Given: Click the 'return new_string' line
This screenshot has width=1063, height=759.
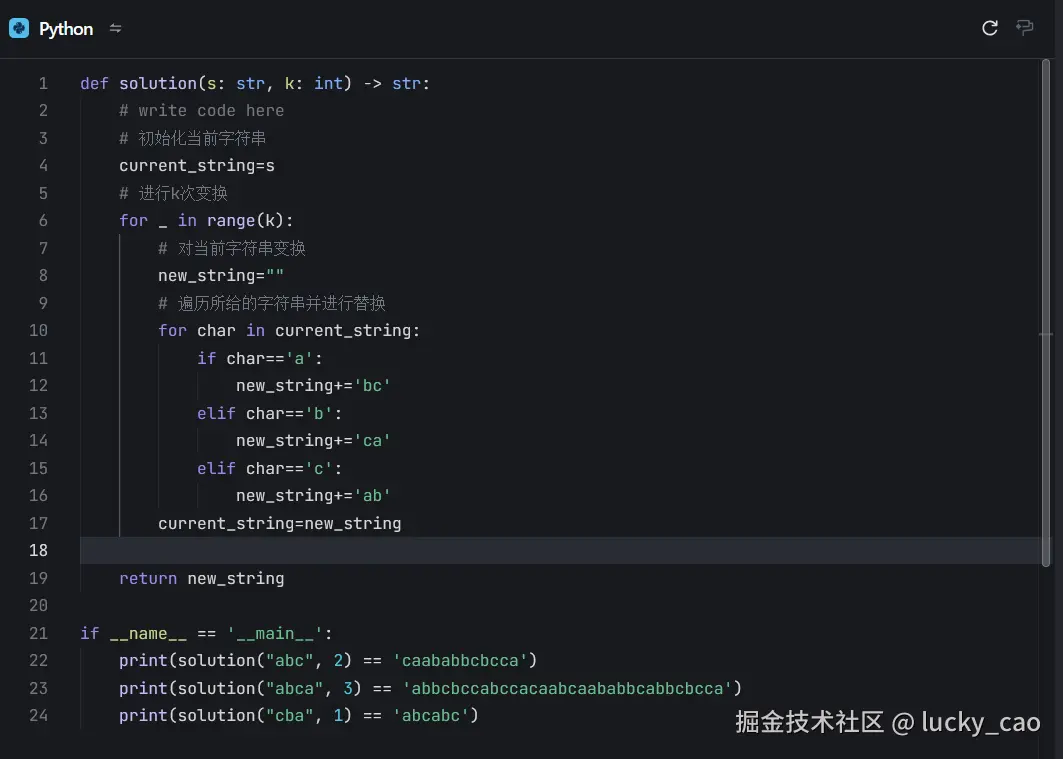Looking at the screenshot, I should pyautogui.click(x=201, y=578).
